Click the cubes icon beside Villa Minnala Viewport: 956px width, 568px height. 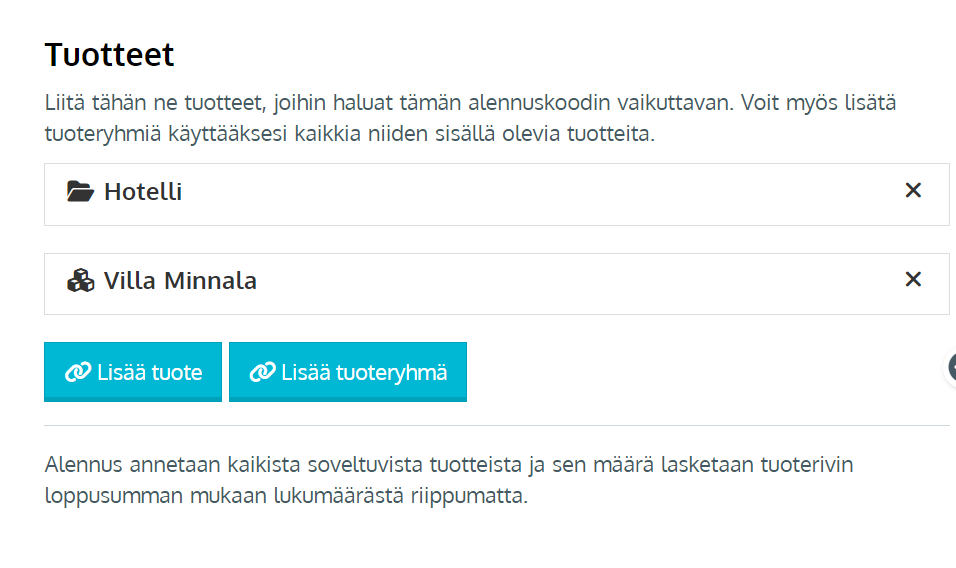coord(80,281)
